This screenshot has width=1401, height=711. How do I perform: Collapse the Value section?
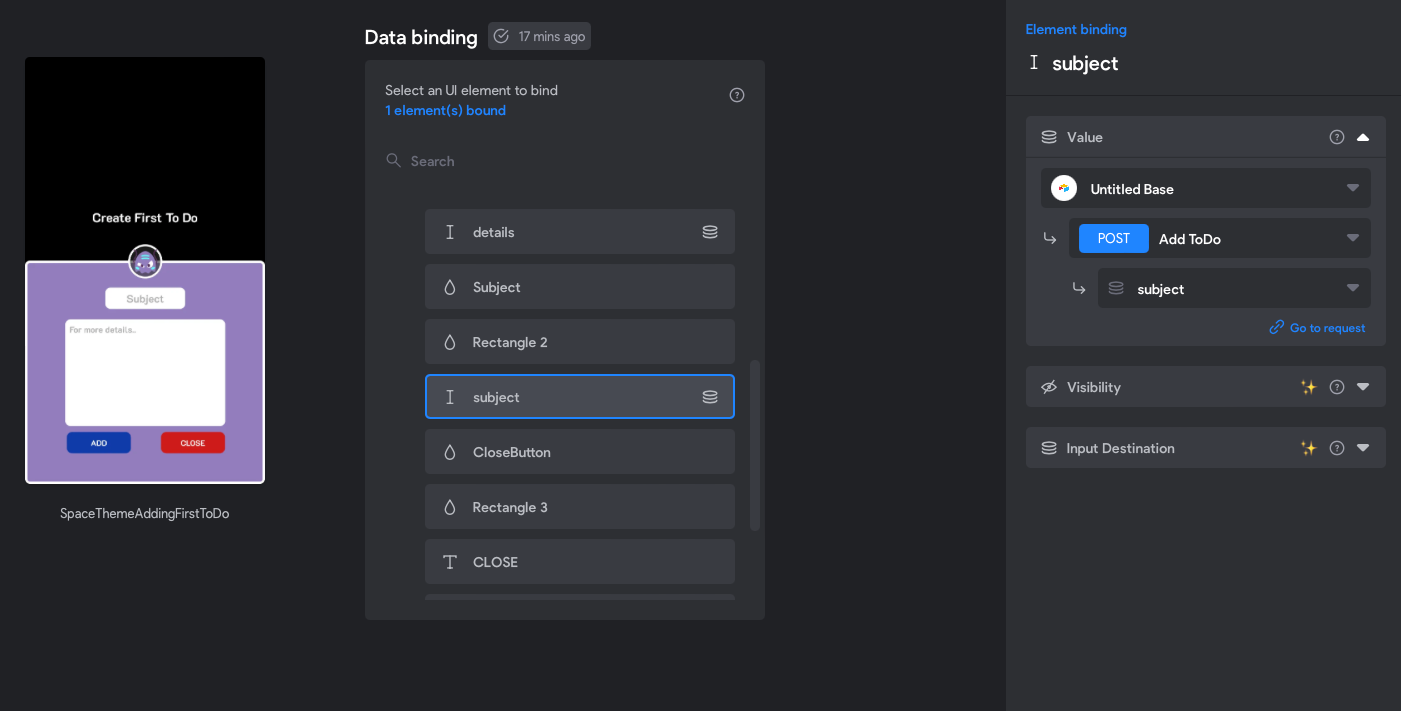click(x=1363, y=137)
